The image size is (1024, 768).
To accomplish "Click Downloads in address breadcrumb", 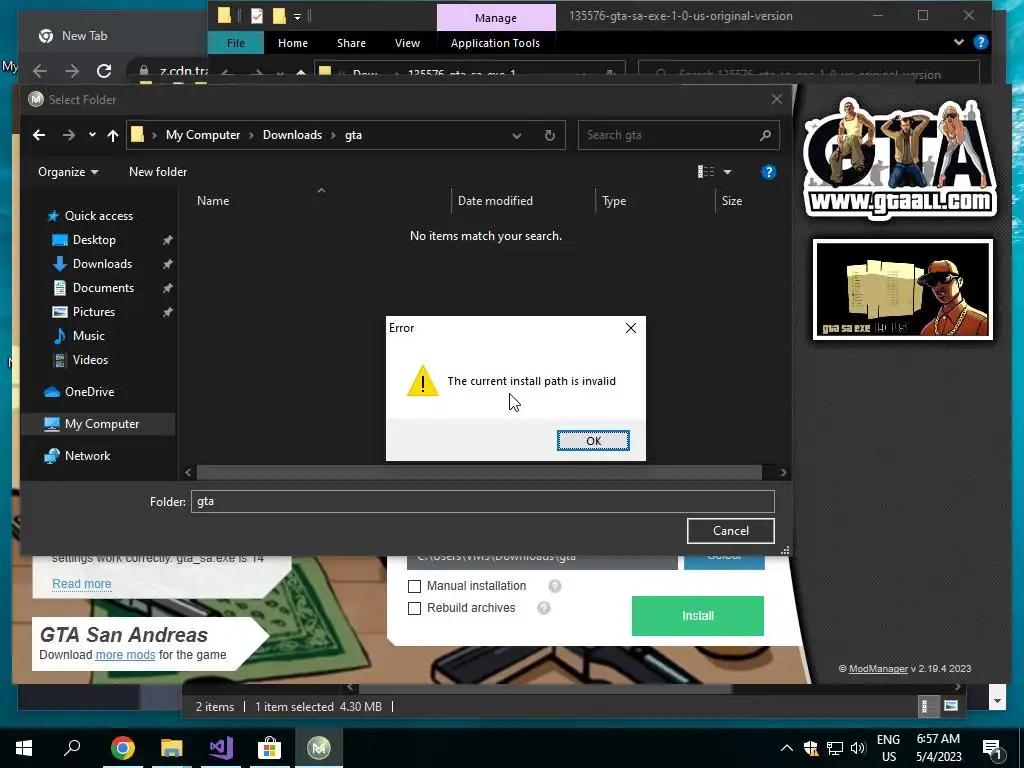I will click(292, 135).
